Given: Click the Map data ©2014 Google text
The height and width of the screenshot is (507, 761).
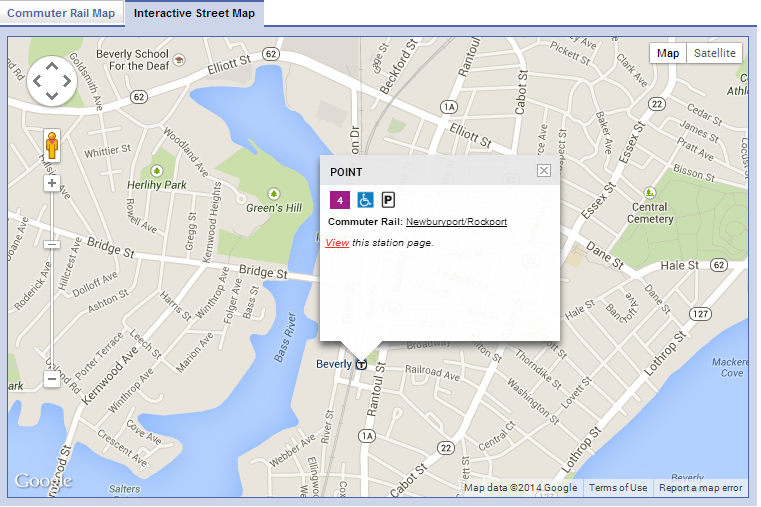Looking at the screenshot, I should pyautogui.click(x=520, y=488).
